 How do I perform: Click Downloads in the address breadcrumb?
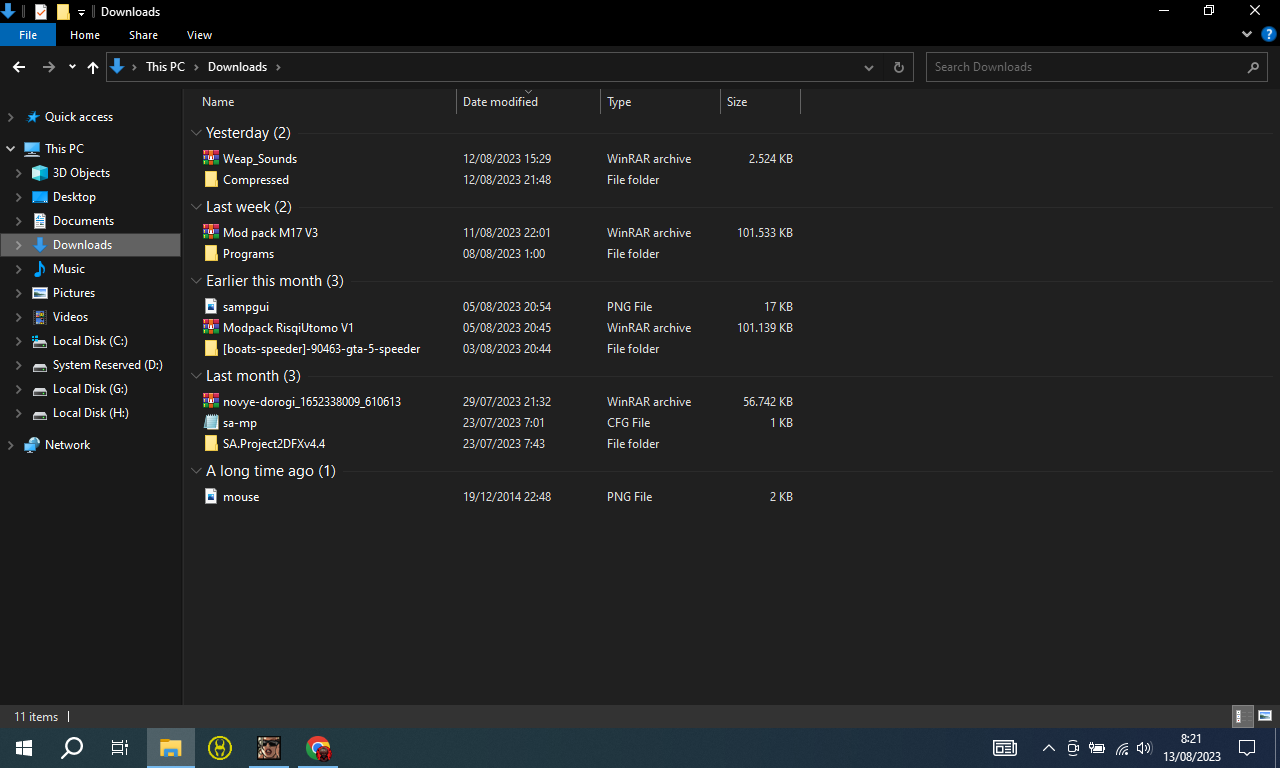click(x=237, y=67)
